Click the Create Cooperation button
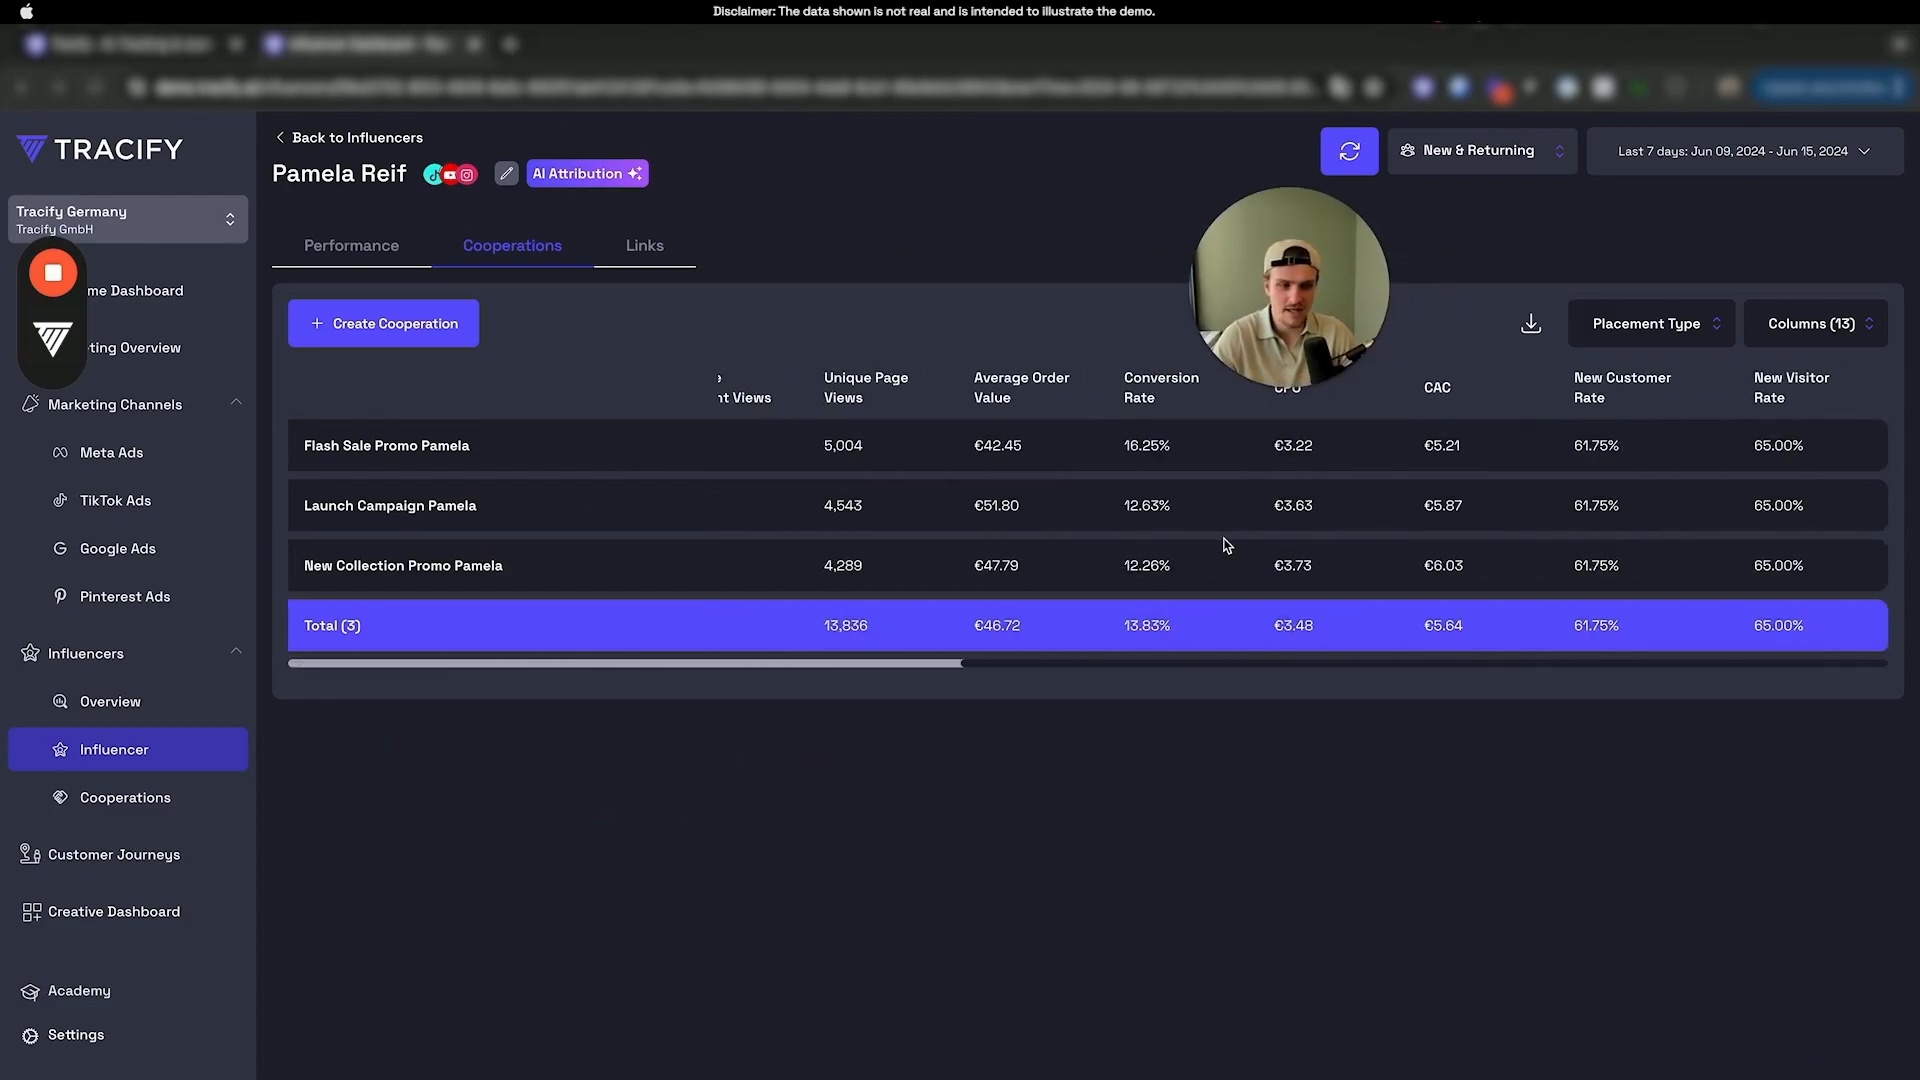The width and height of the screenshot is (1920, 1080). (383, 323)
